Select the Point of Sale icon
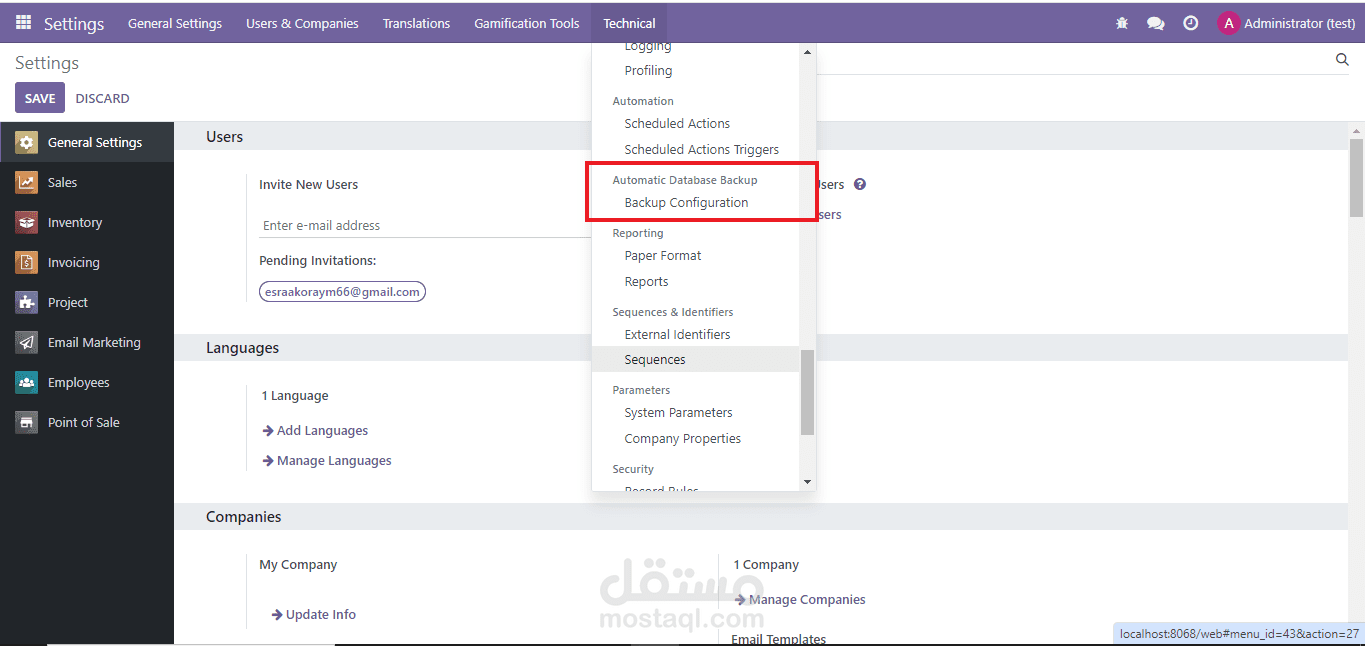 pos(27,422)
